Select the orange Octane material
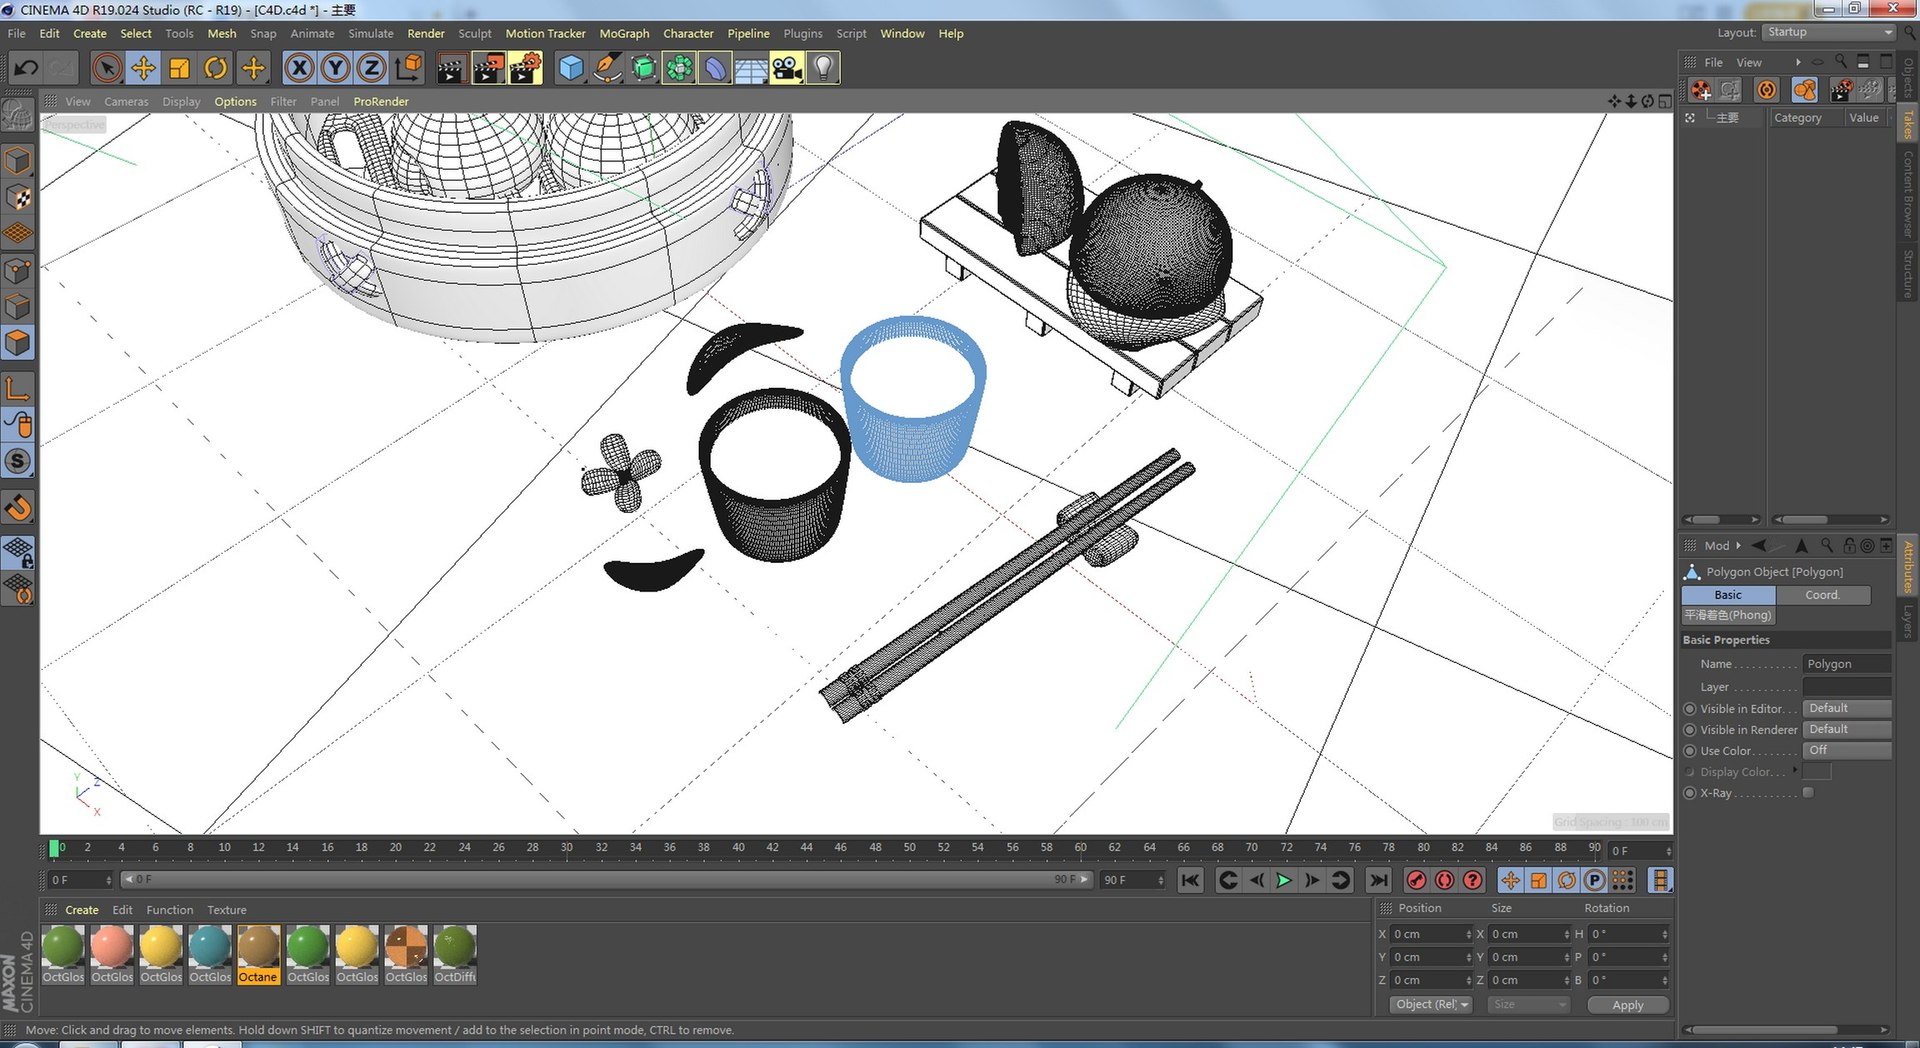 click(x=258, y=954)
